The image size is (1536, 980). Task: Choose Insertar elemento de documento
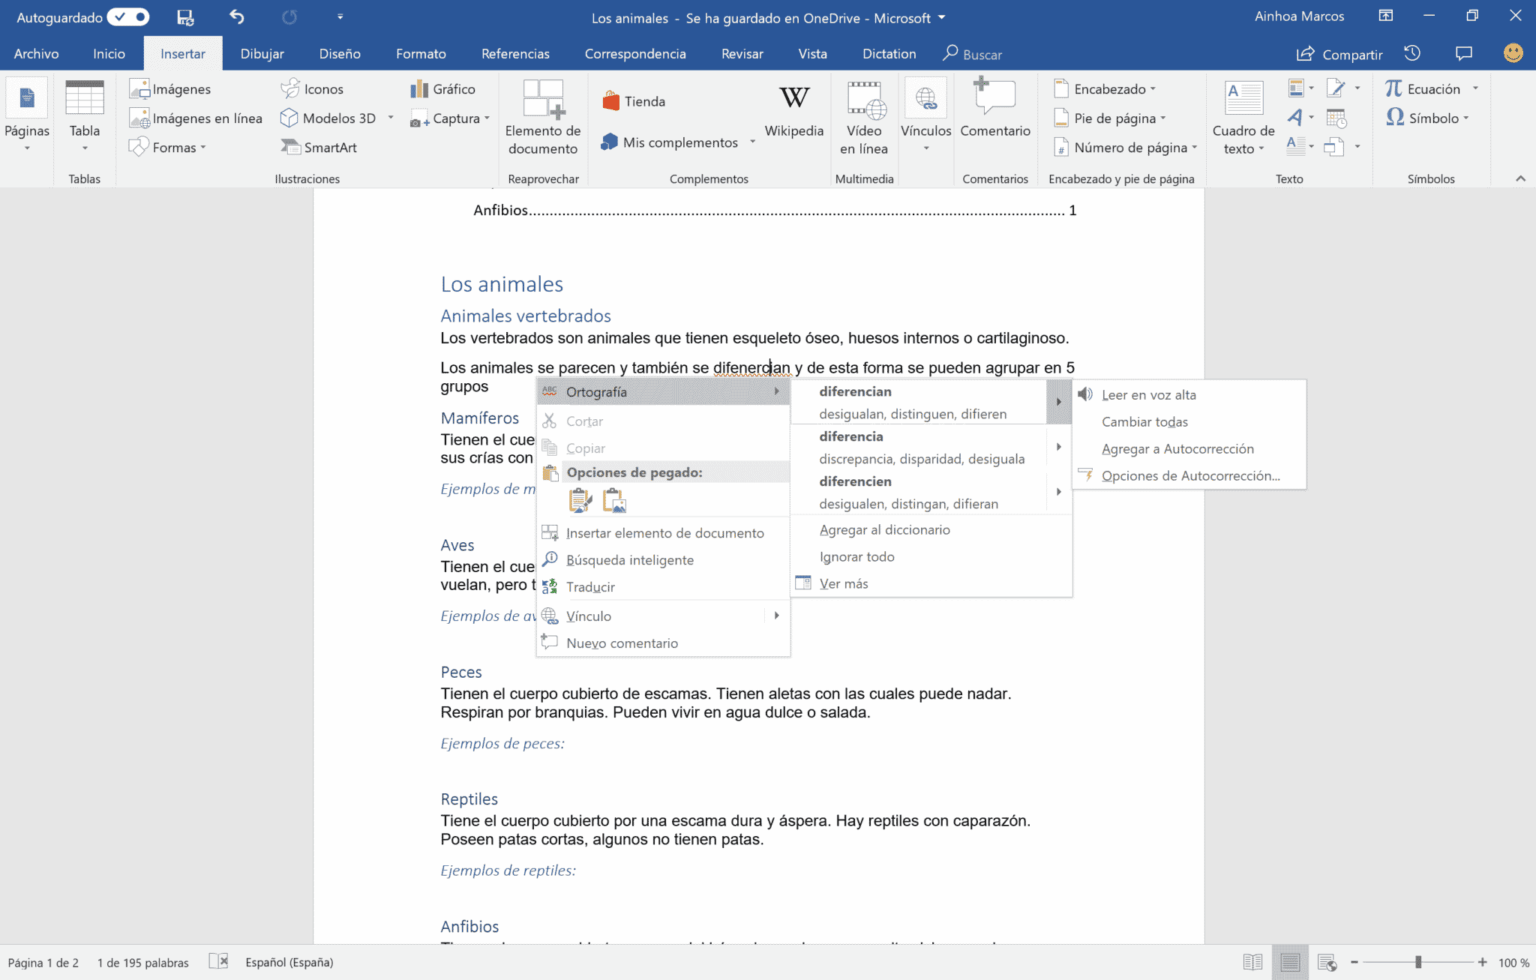663,533
